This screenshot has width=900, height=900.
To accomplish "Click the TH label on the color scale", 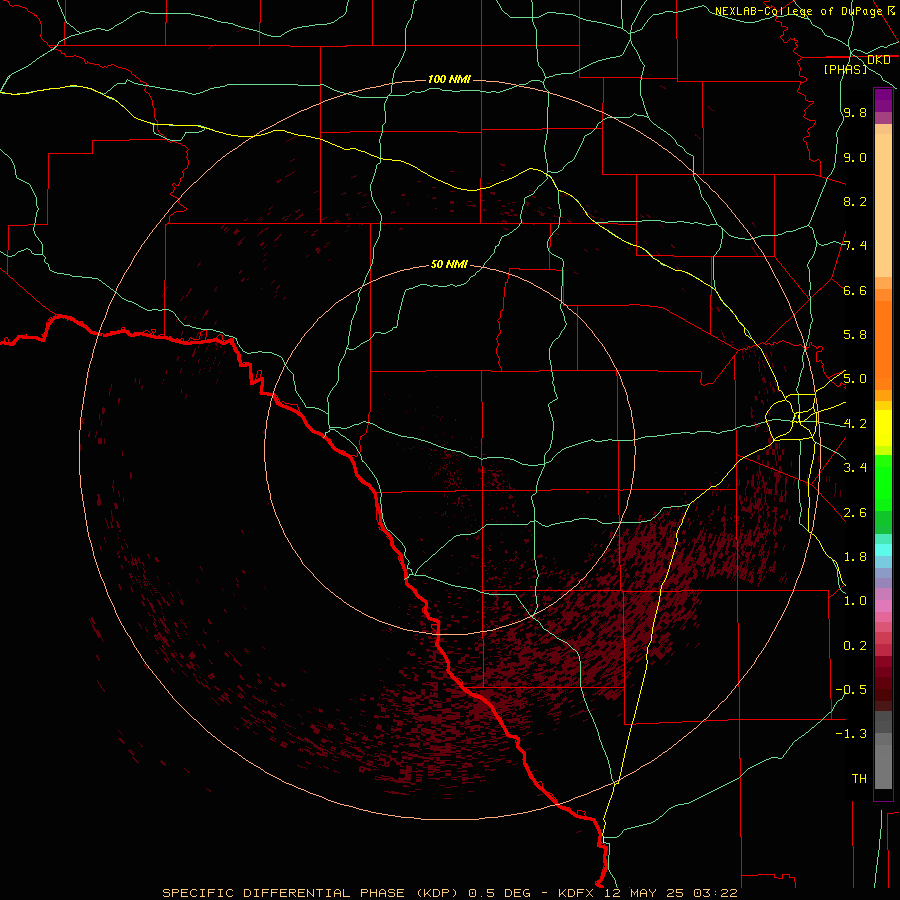I will 859,779.
